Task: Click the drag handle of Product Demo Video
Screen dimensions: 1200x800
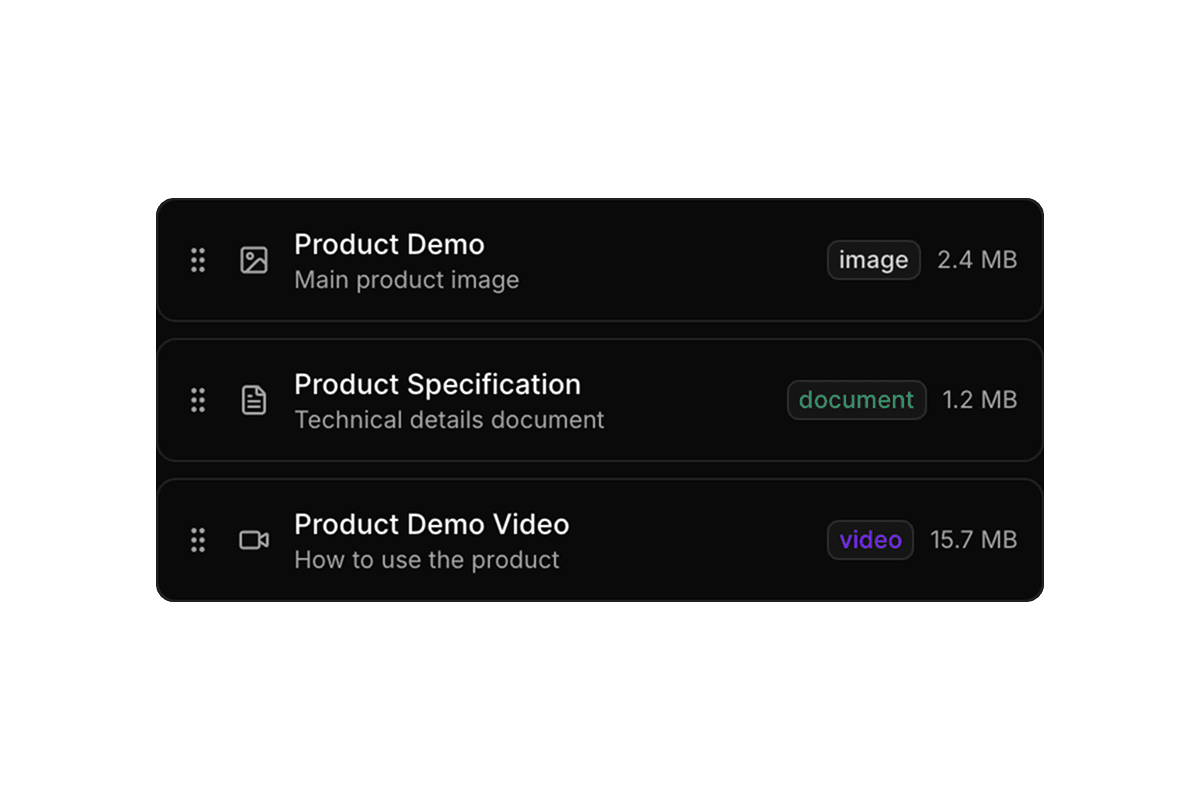Action: [x=198, y=540]
